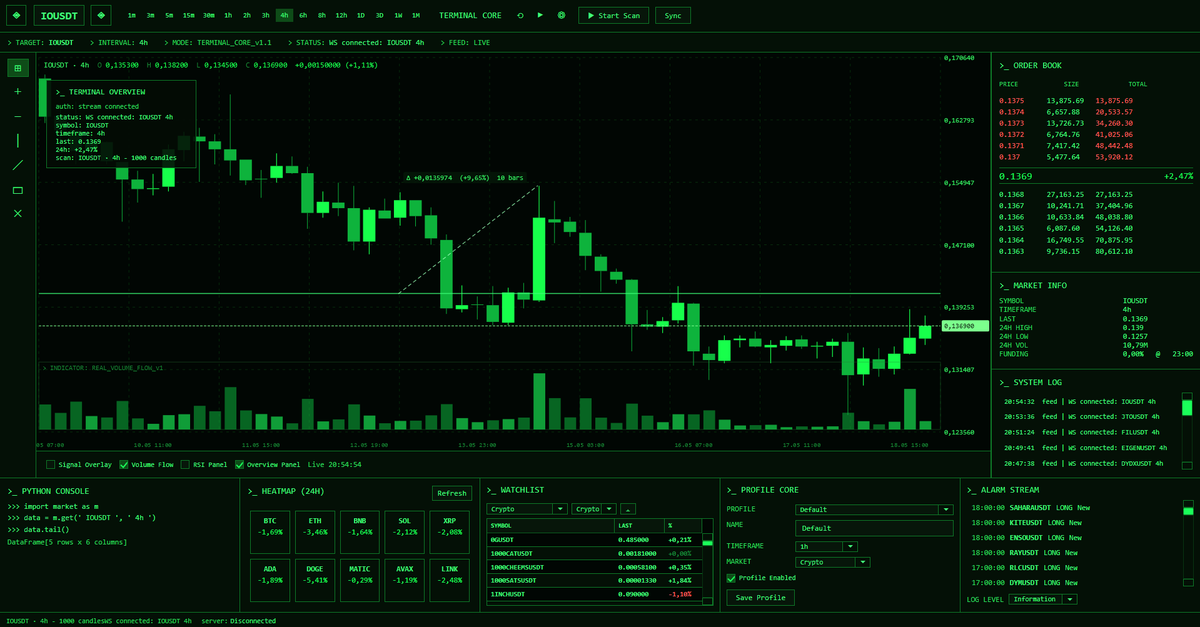Click the diamond icon right of IOUSDT symbol

(101, 16)
